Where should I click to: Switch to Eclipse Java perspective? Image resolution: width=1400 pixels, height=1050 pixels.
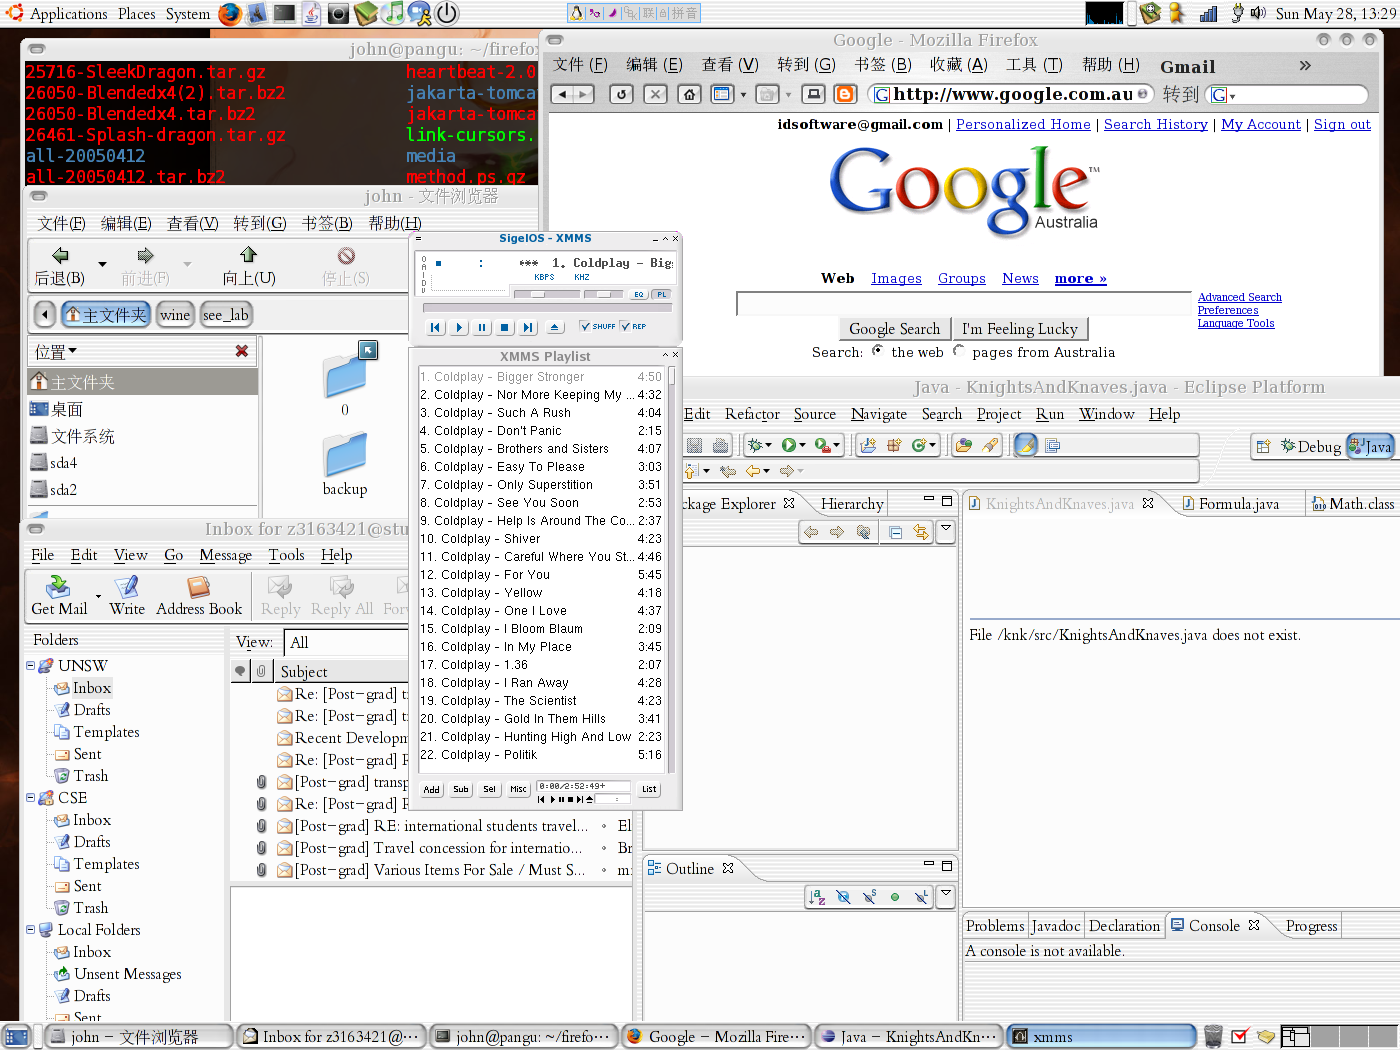(1370, 447)
